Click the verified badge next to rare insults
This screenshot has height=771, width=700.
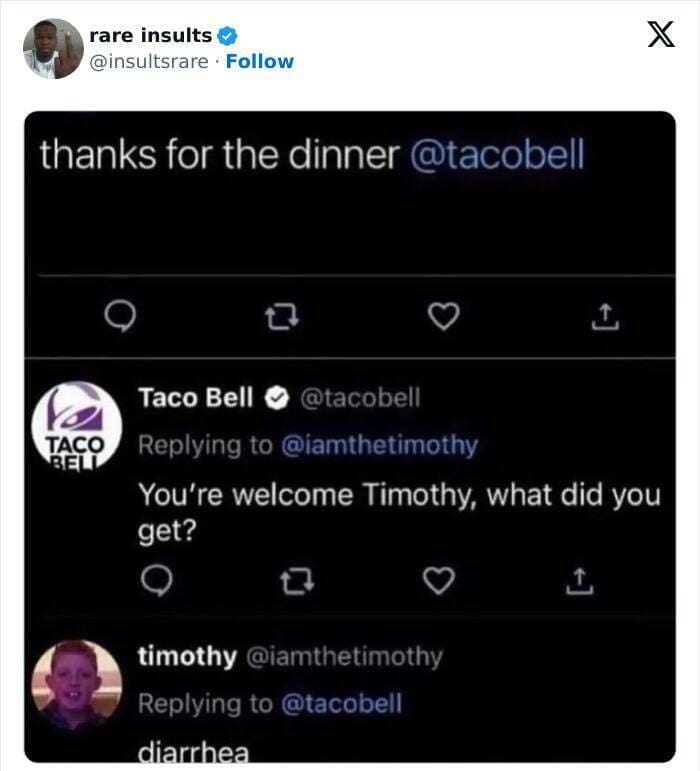pyautogui.click(x=226, y=36)
